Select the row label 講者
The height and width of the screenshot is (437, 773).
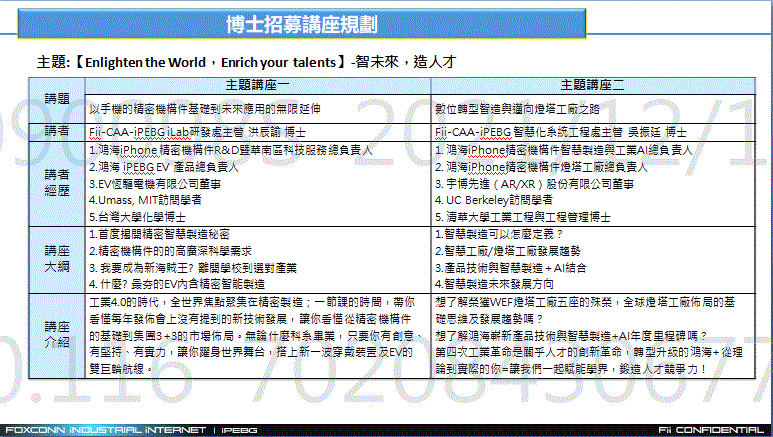coord(57,131)
